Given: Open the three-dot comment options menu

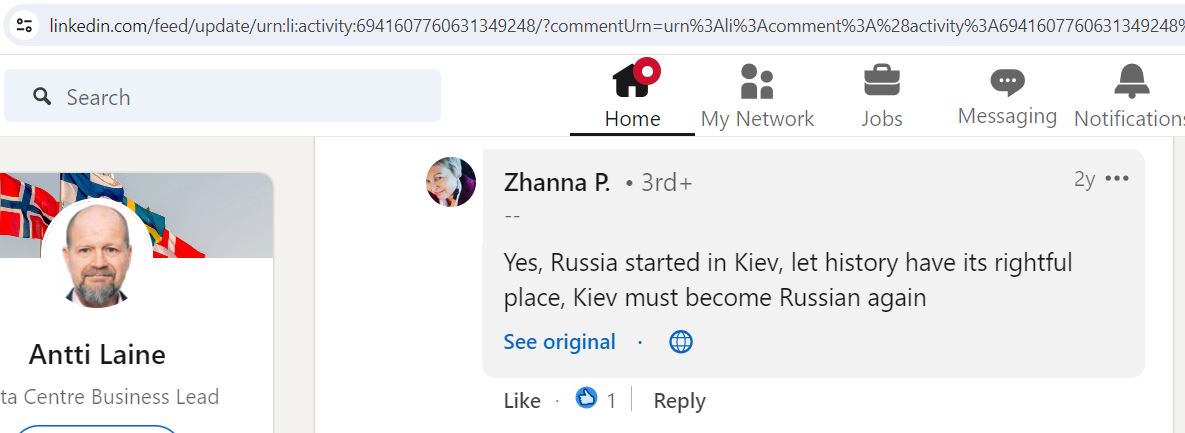Looking at the screenshot, I should click(x=1116, y=178).
